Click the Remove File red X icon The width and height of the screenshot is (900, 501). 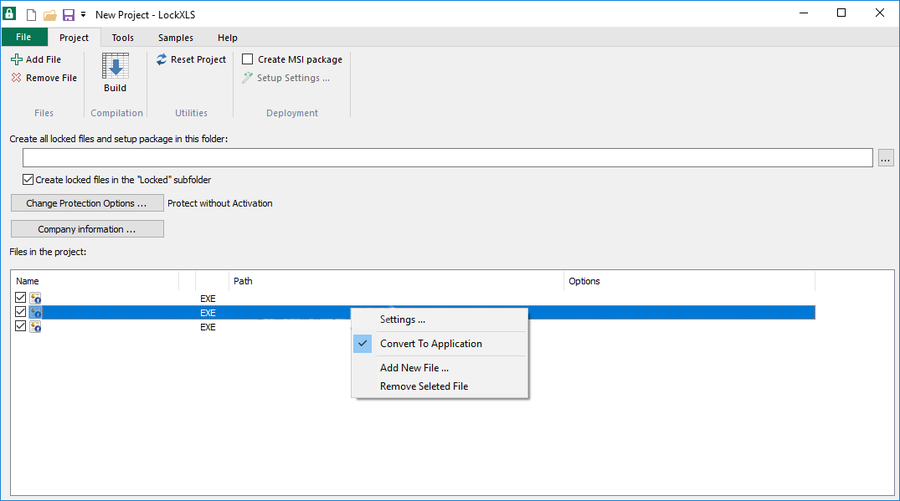pyautogui.click(x=16, y=78)
